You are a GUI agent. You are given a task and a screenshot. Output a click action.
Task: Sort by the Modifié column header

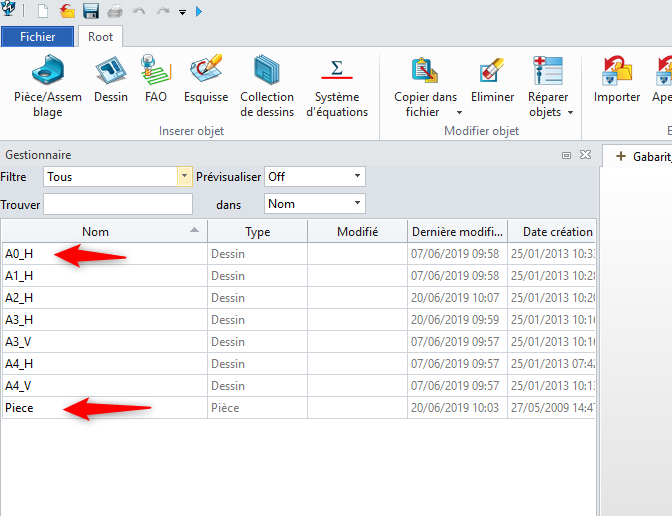(x=357, y=232)
